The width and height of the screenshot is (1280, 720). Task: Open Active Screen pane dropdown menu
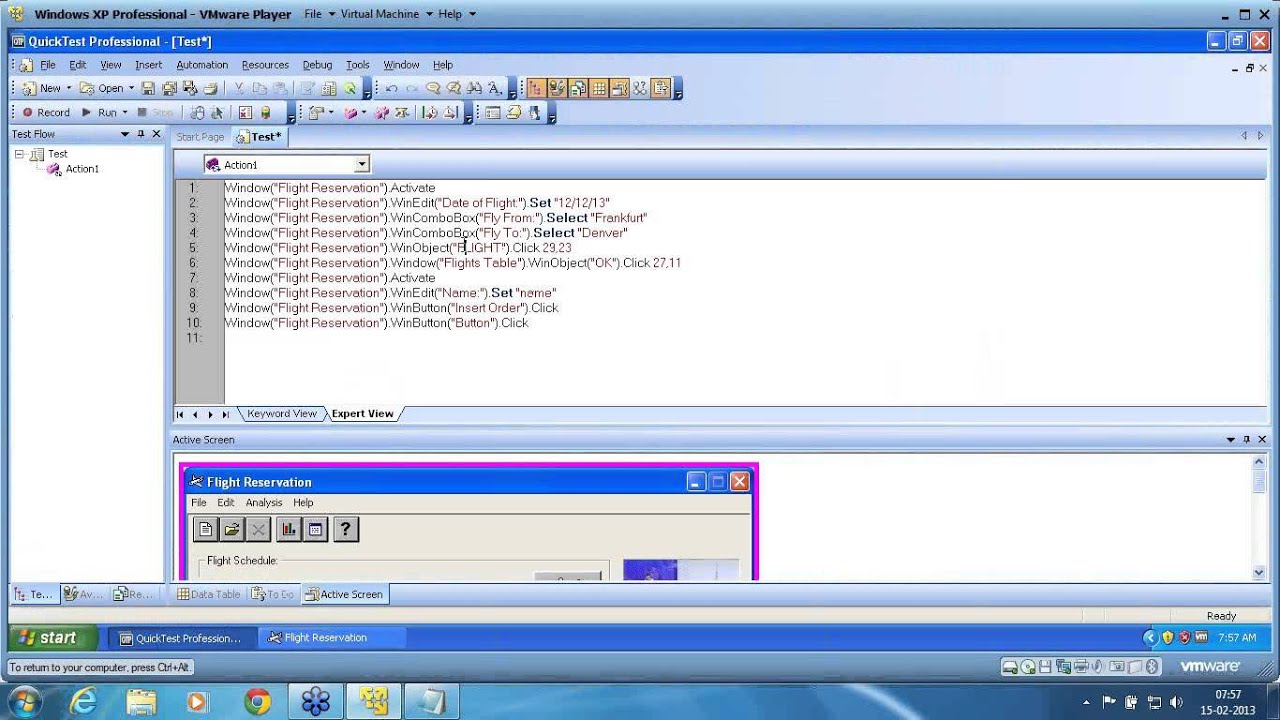tap(1231, 440)
